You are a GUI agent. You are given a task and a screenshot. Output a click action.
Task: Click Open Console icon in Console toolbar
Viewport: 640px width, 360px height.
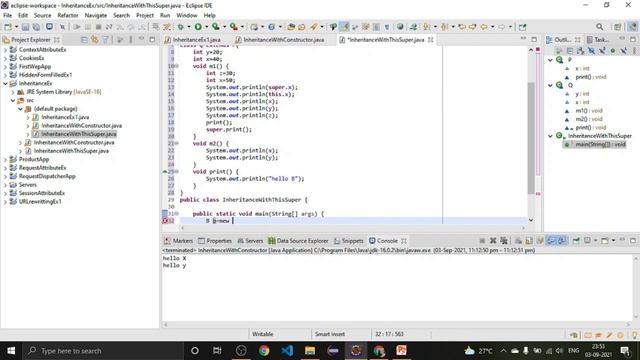coord(605,241)
